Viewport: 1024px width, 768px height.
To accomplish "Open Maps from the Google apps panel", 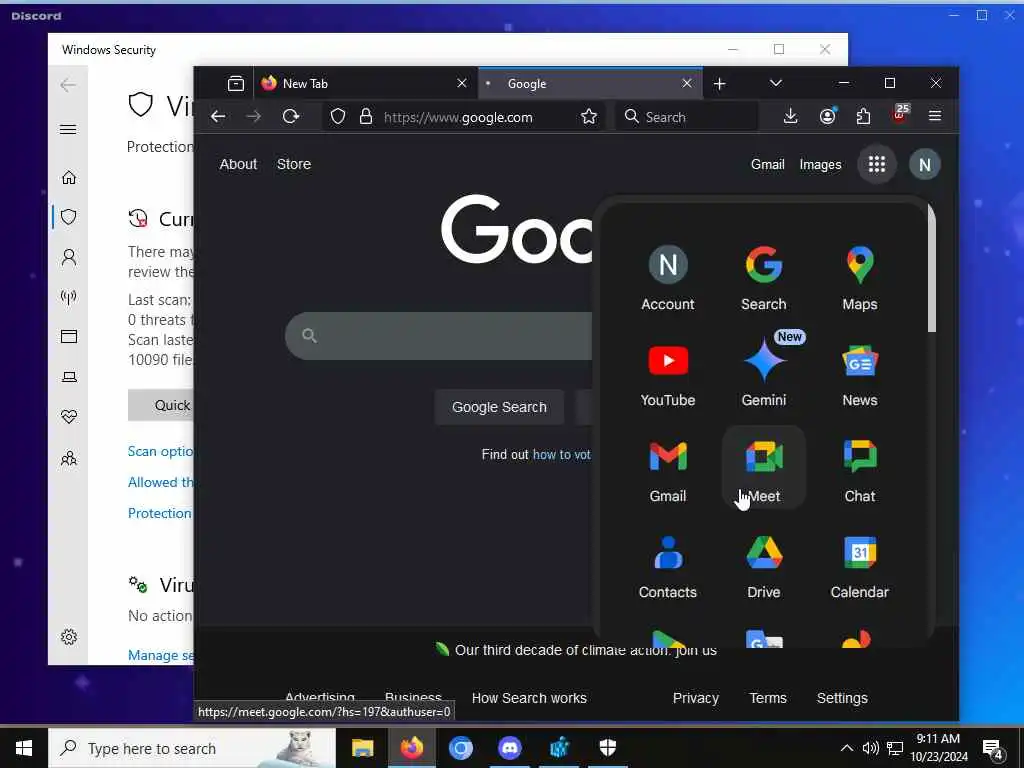I will [x=859, y=279].
